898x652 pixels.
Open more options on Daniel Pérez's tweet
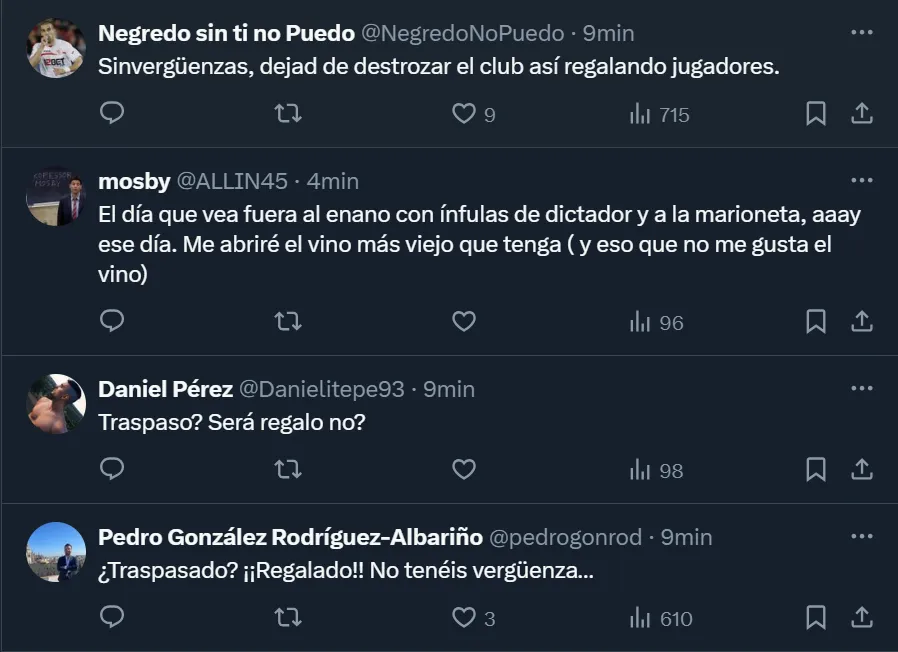coord(861,387)
